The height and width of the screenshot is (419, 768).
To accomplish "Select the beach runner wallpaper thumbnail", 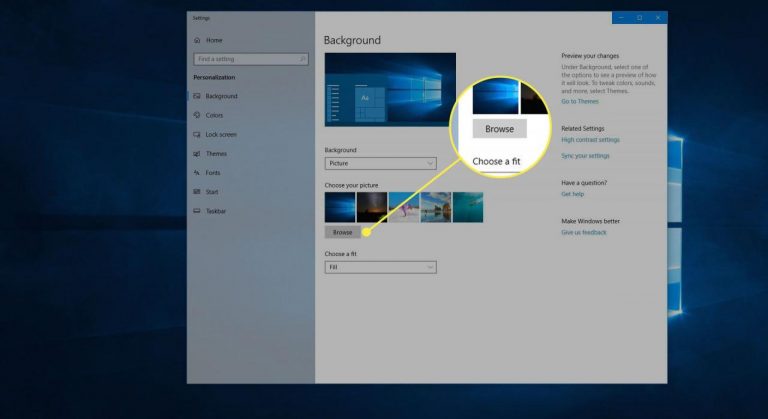I will (x=404, y=207).
